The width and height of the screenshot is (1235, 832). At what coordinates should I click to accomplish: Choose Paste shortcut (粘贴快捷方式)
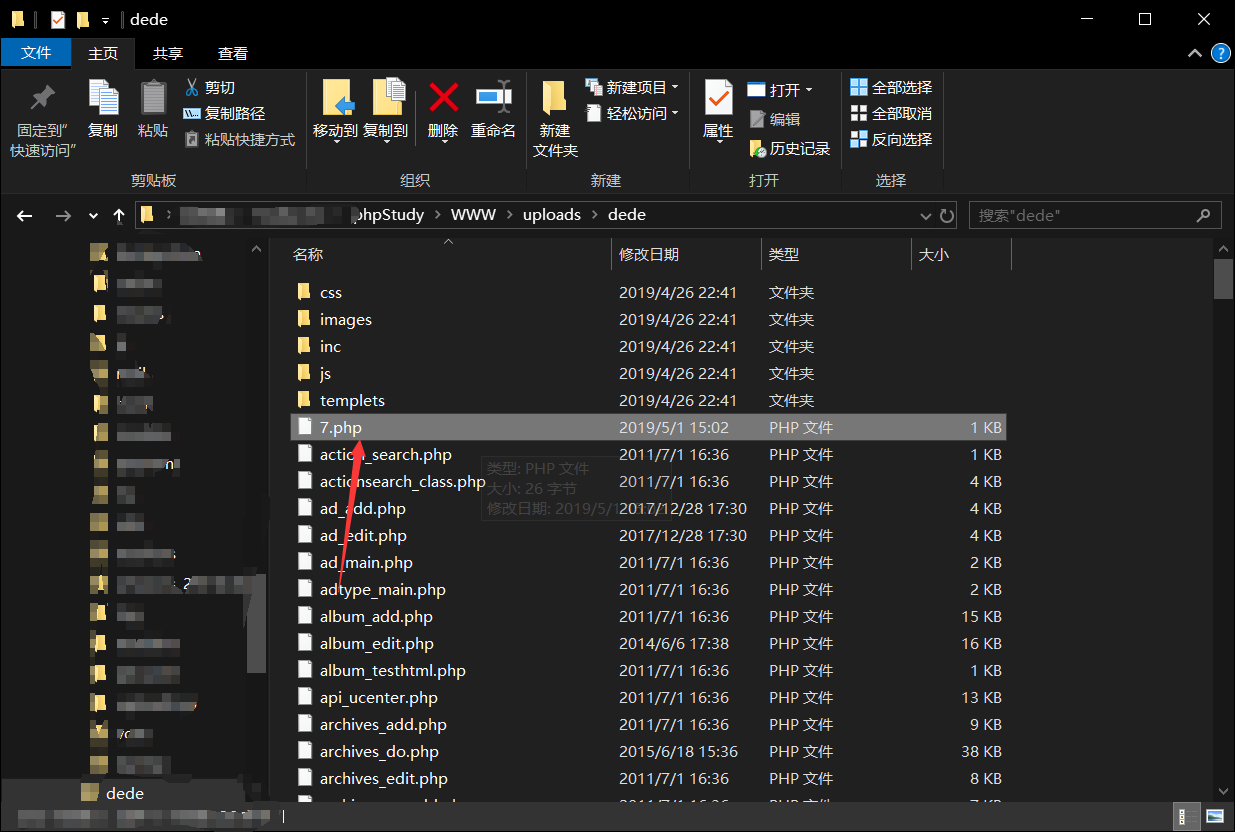point(239,140)
